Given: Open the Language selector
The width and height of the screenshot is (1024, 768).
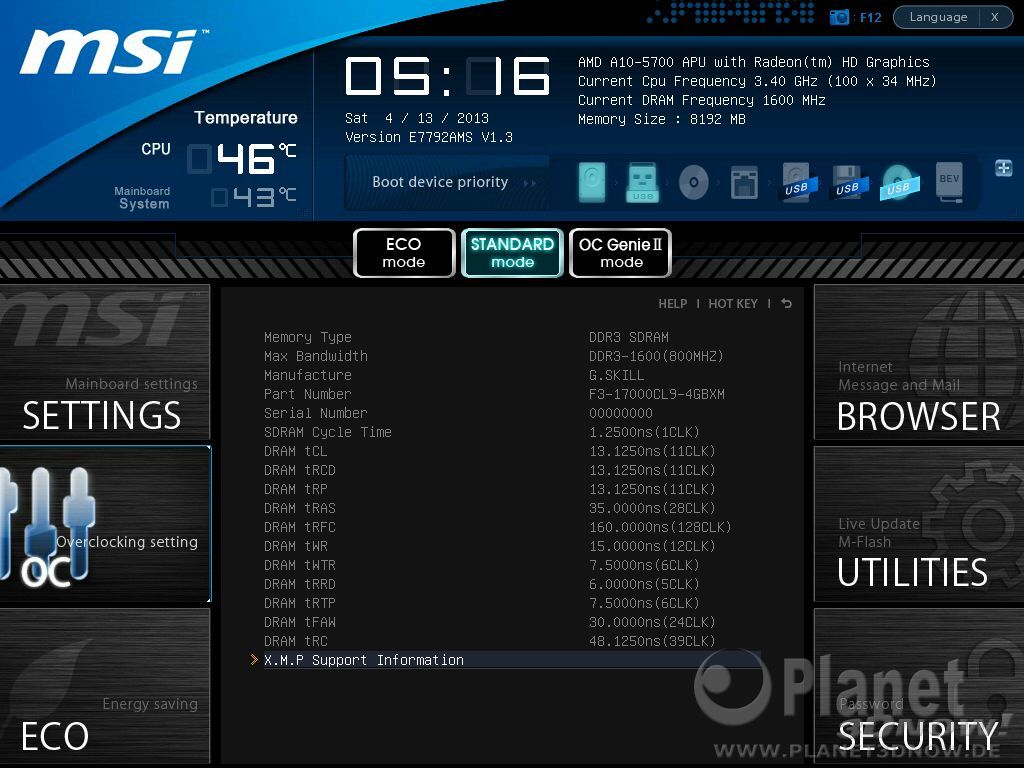Looking at the screenshot, I should pyautogui.click(x=938, y=17).
